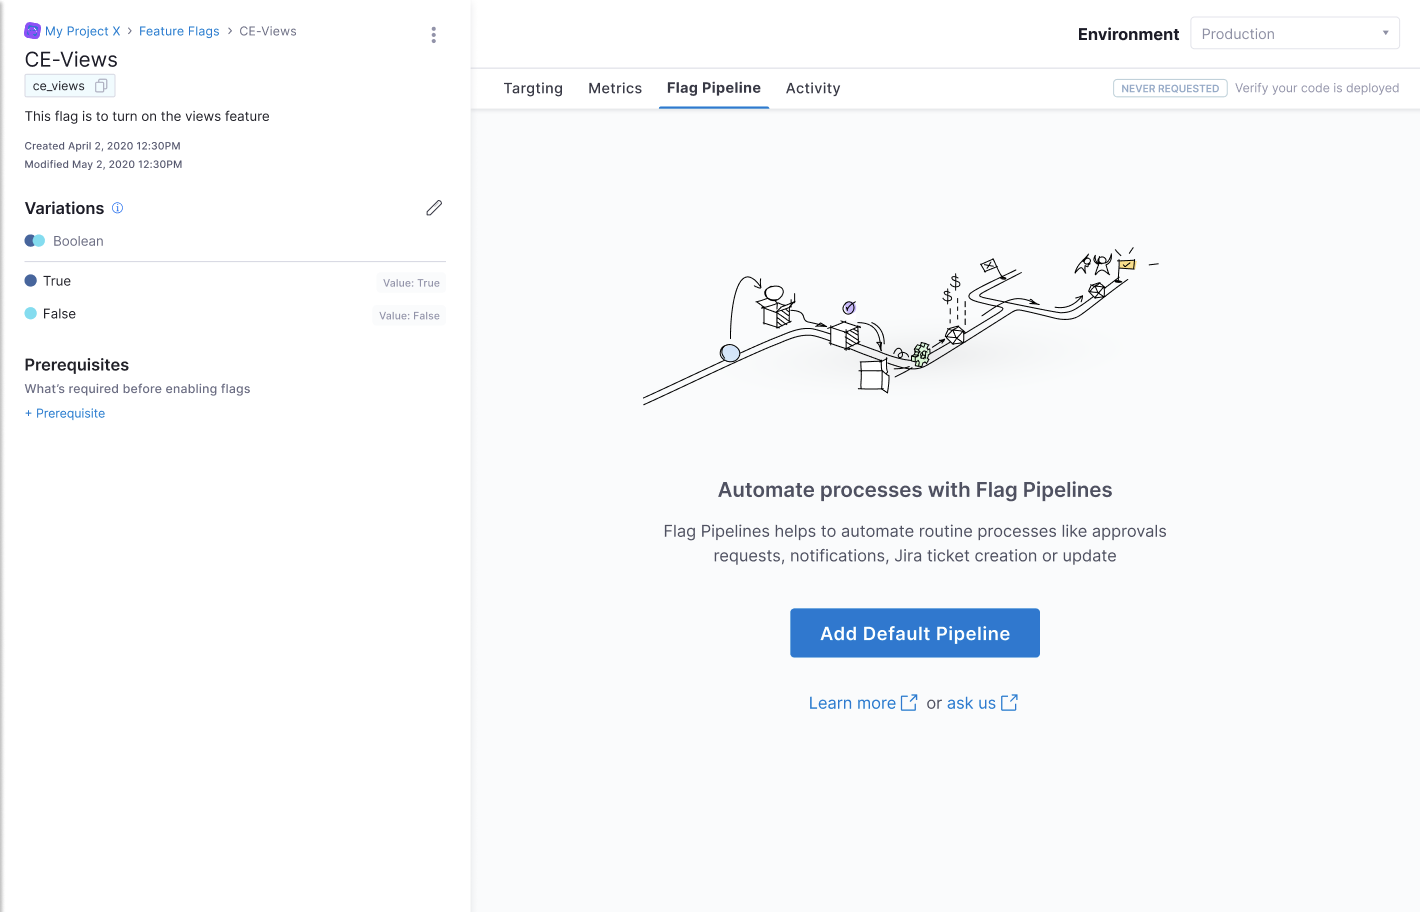Click the external link icon beside ask us
The image size is (1420, 912).
[1009, 703]
